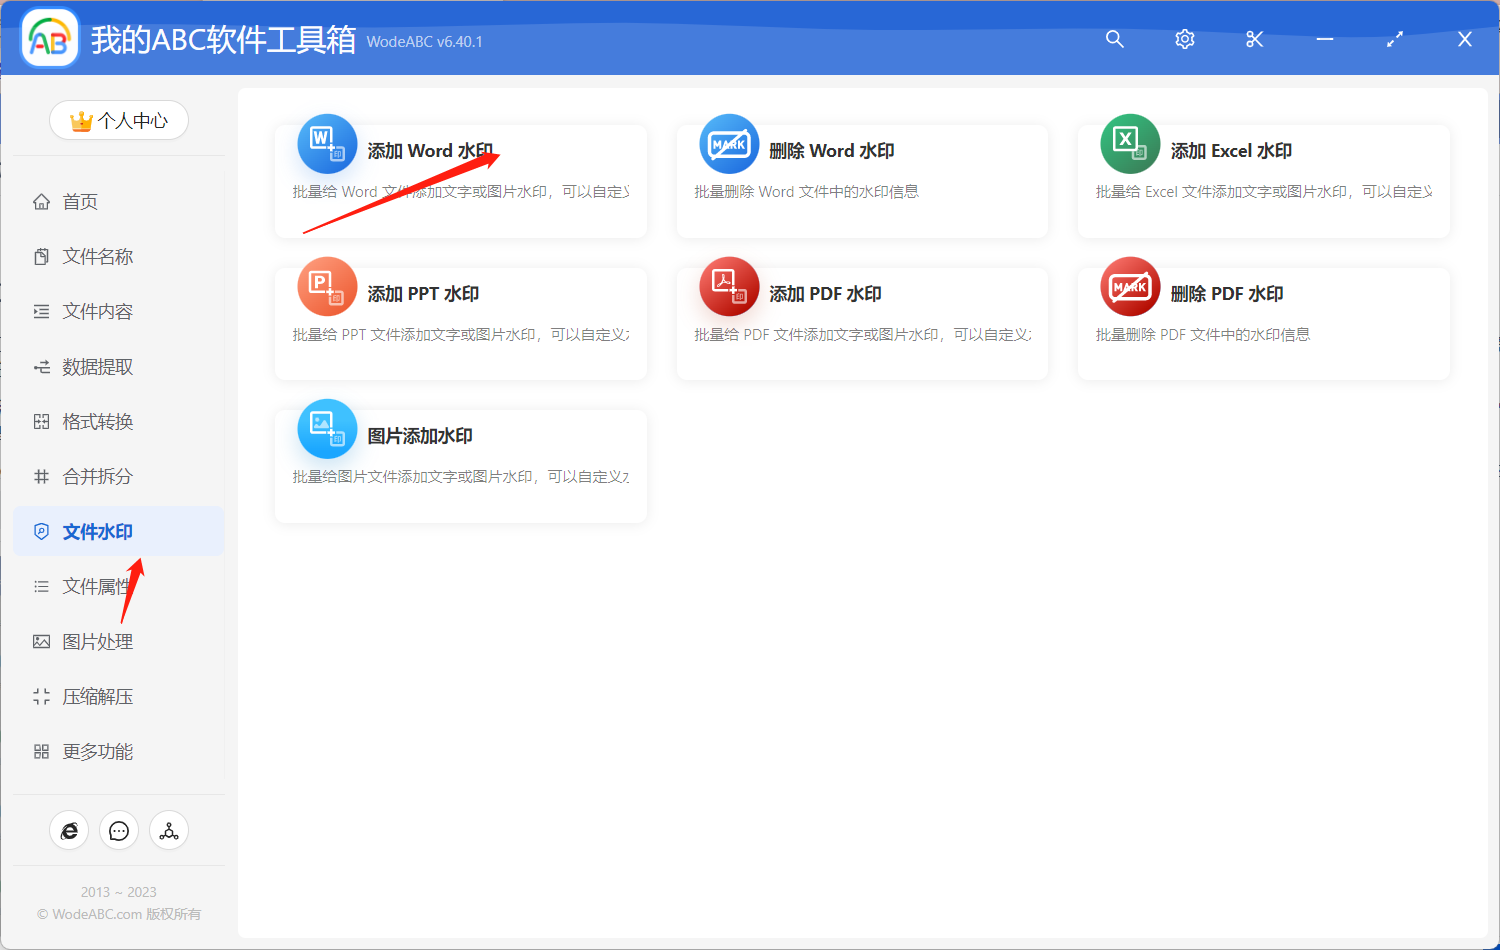The image size is (1500, 950).
Task: Select the 删除 Word 水印 MARK icon
Action: 728,143
